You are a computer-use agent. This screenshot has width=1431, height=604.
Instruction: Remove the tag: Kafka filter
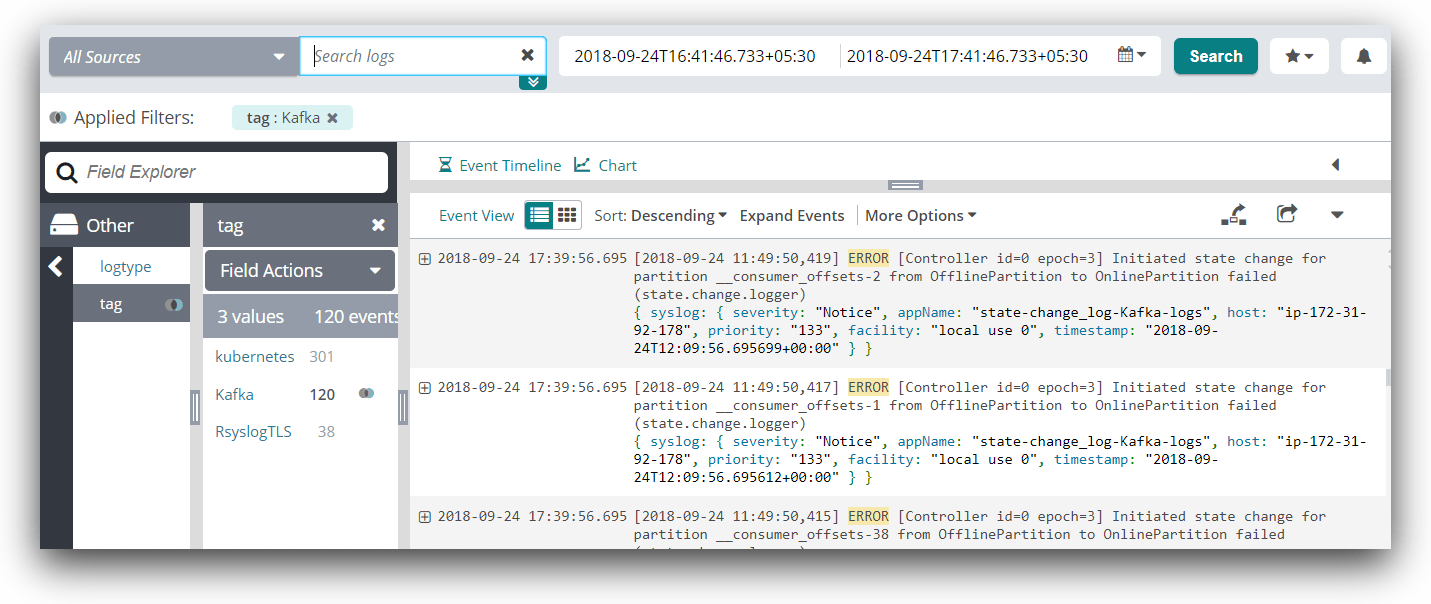click(x=333, y=118)
